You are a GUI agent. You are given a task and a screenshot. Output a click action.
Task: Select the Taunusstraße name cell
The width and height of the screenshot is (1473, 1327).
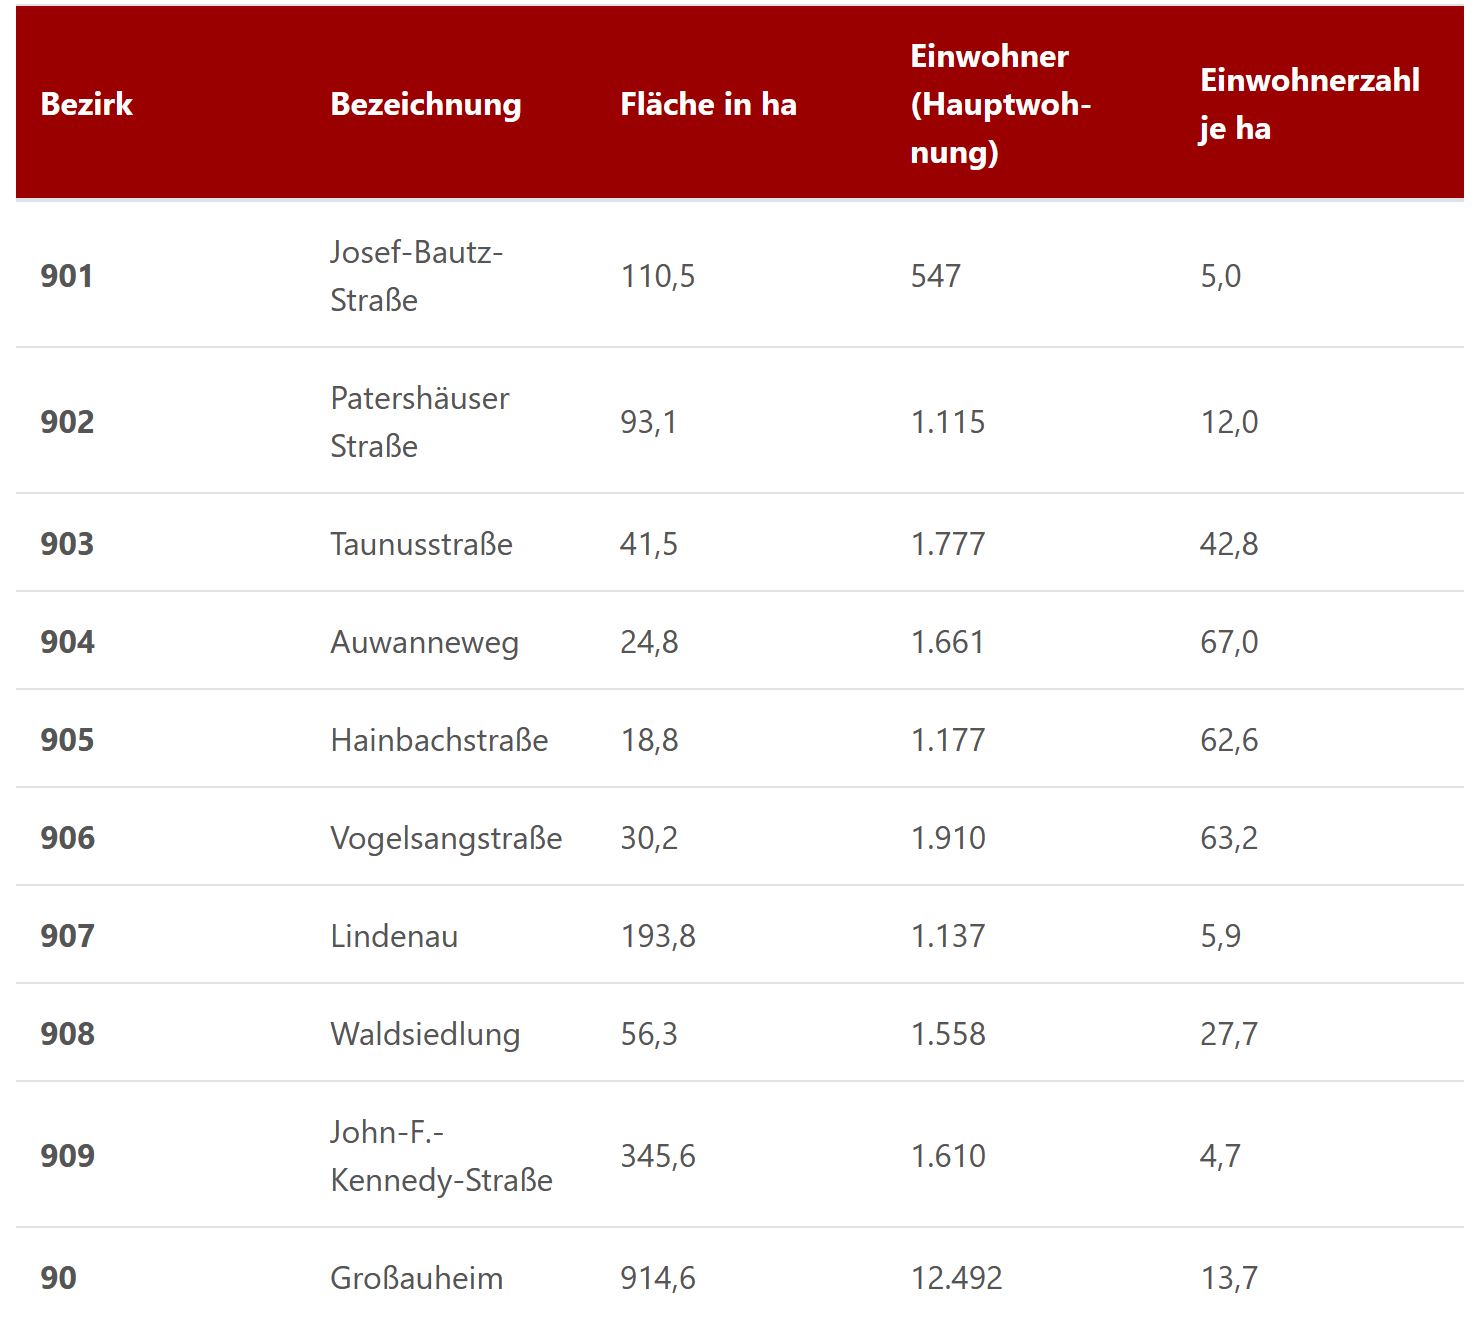[x=421, y=544]
